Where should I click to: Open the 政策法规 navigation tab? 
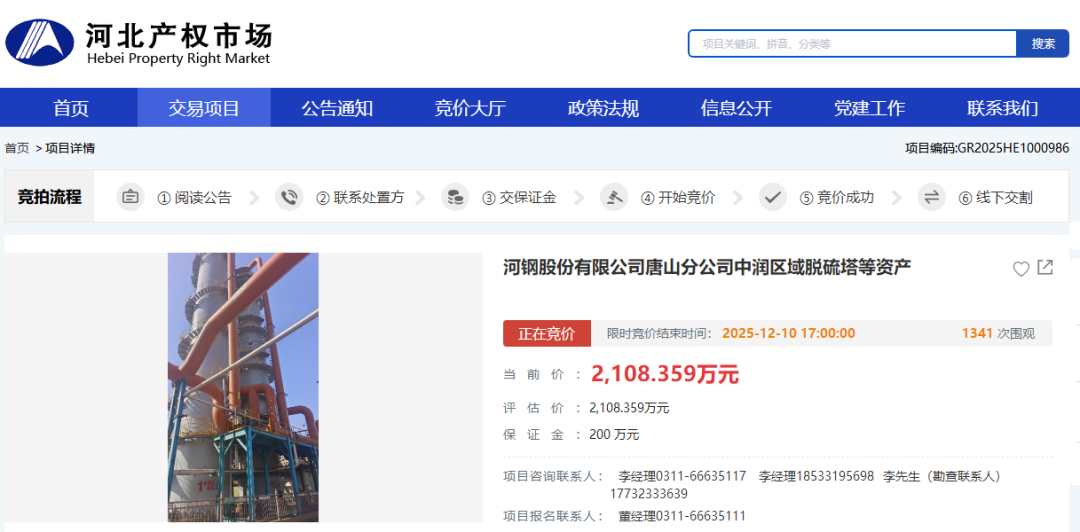pyautogui.click(x=603, y=108)
